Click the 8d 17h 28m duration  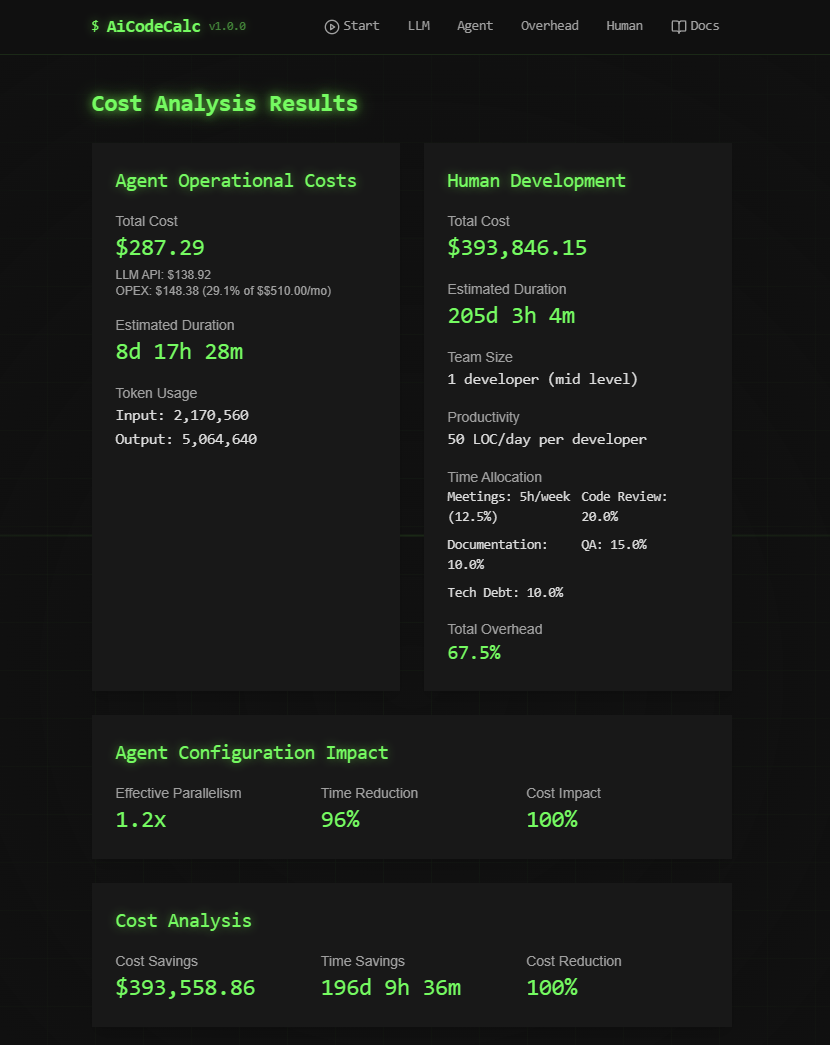coord(179,351)
